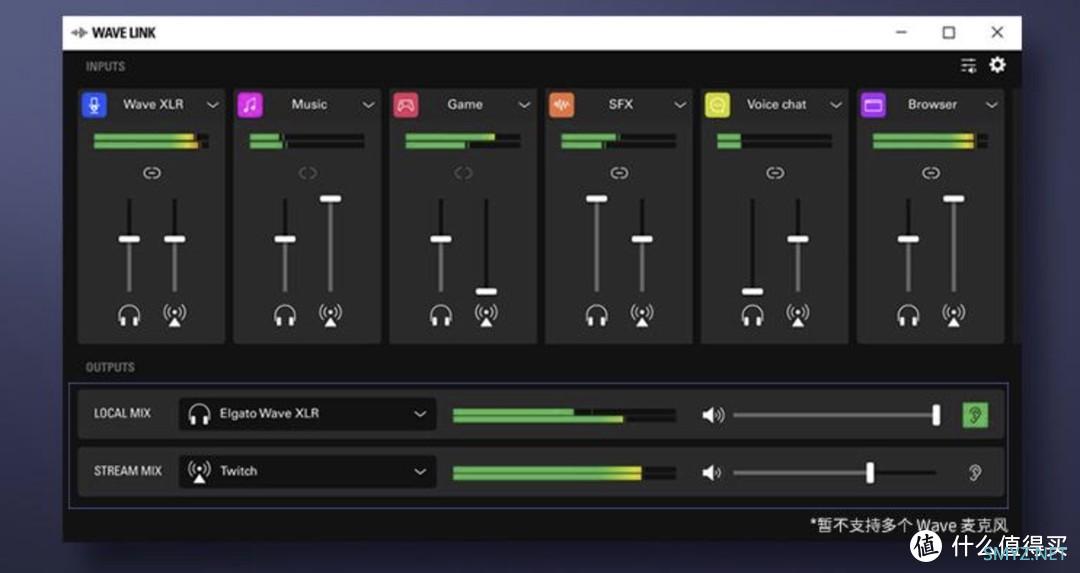
Task: Expand the Voice chat channel dropdown
Action: 835,105
